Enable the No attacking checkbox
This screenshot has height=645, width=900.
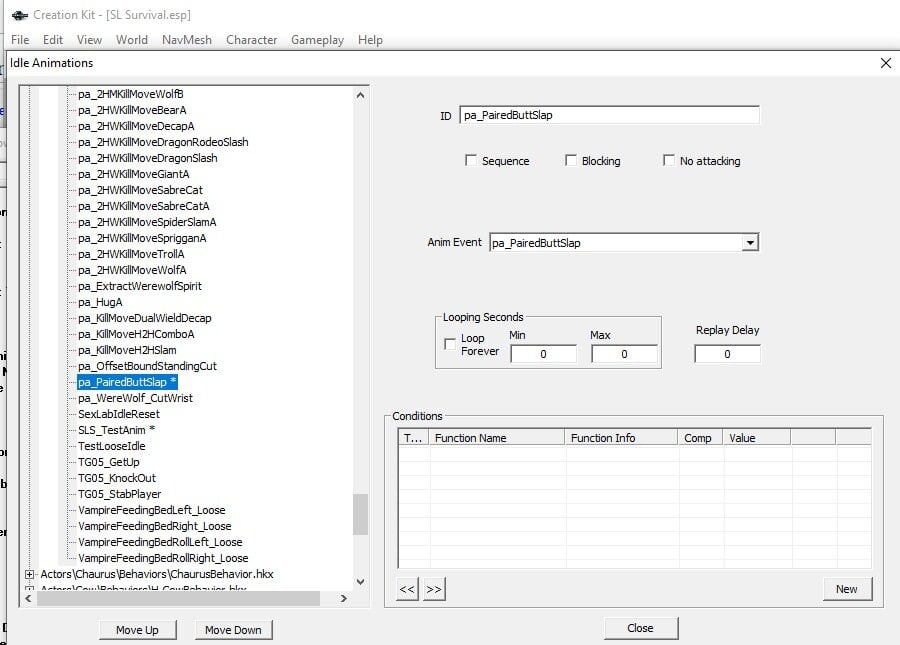[x=669, y=160]
